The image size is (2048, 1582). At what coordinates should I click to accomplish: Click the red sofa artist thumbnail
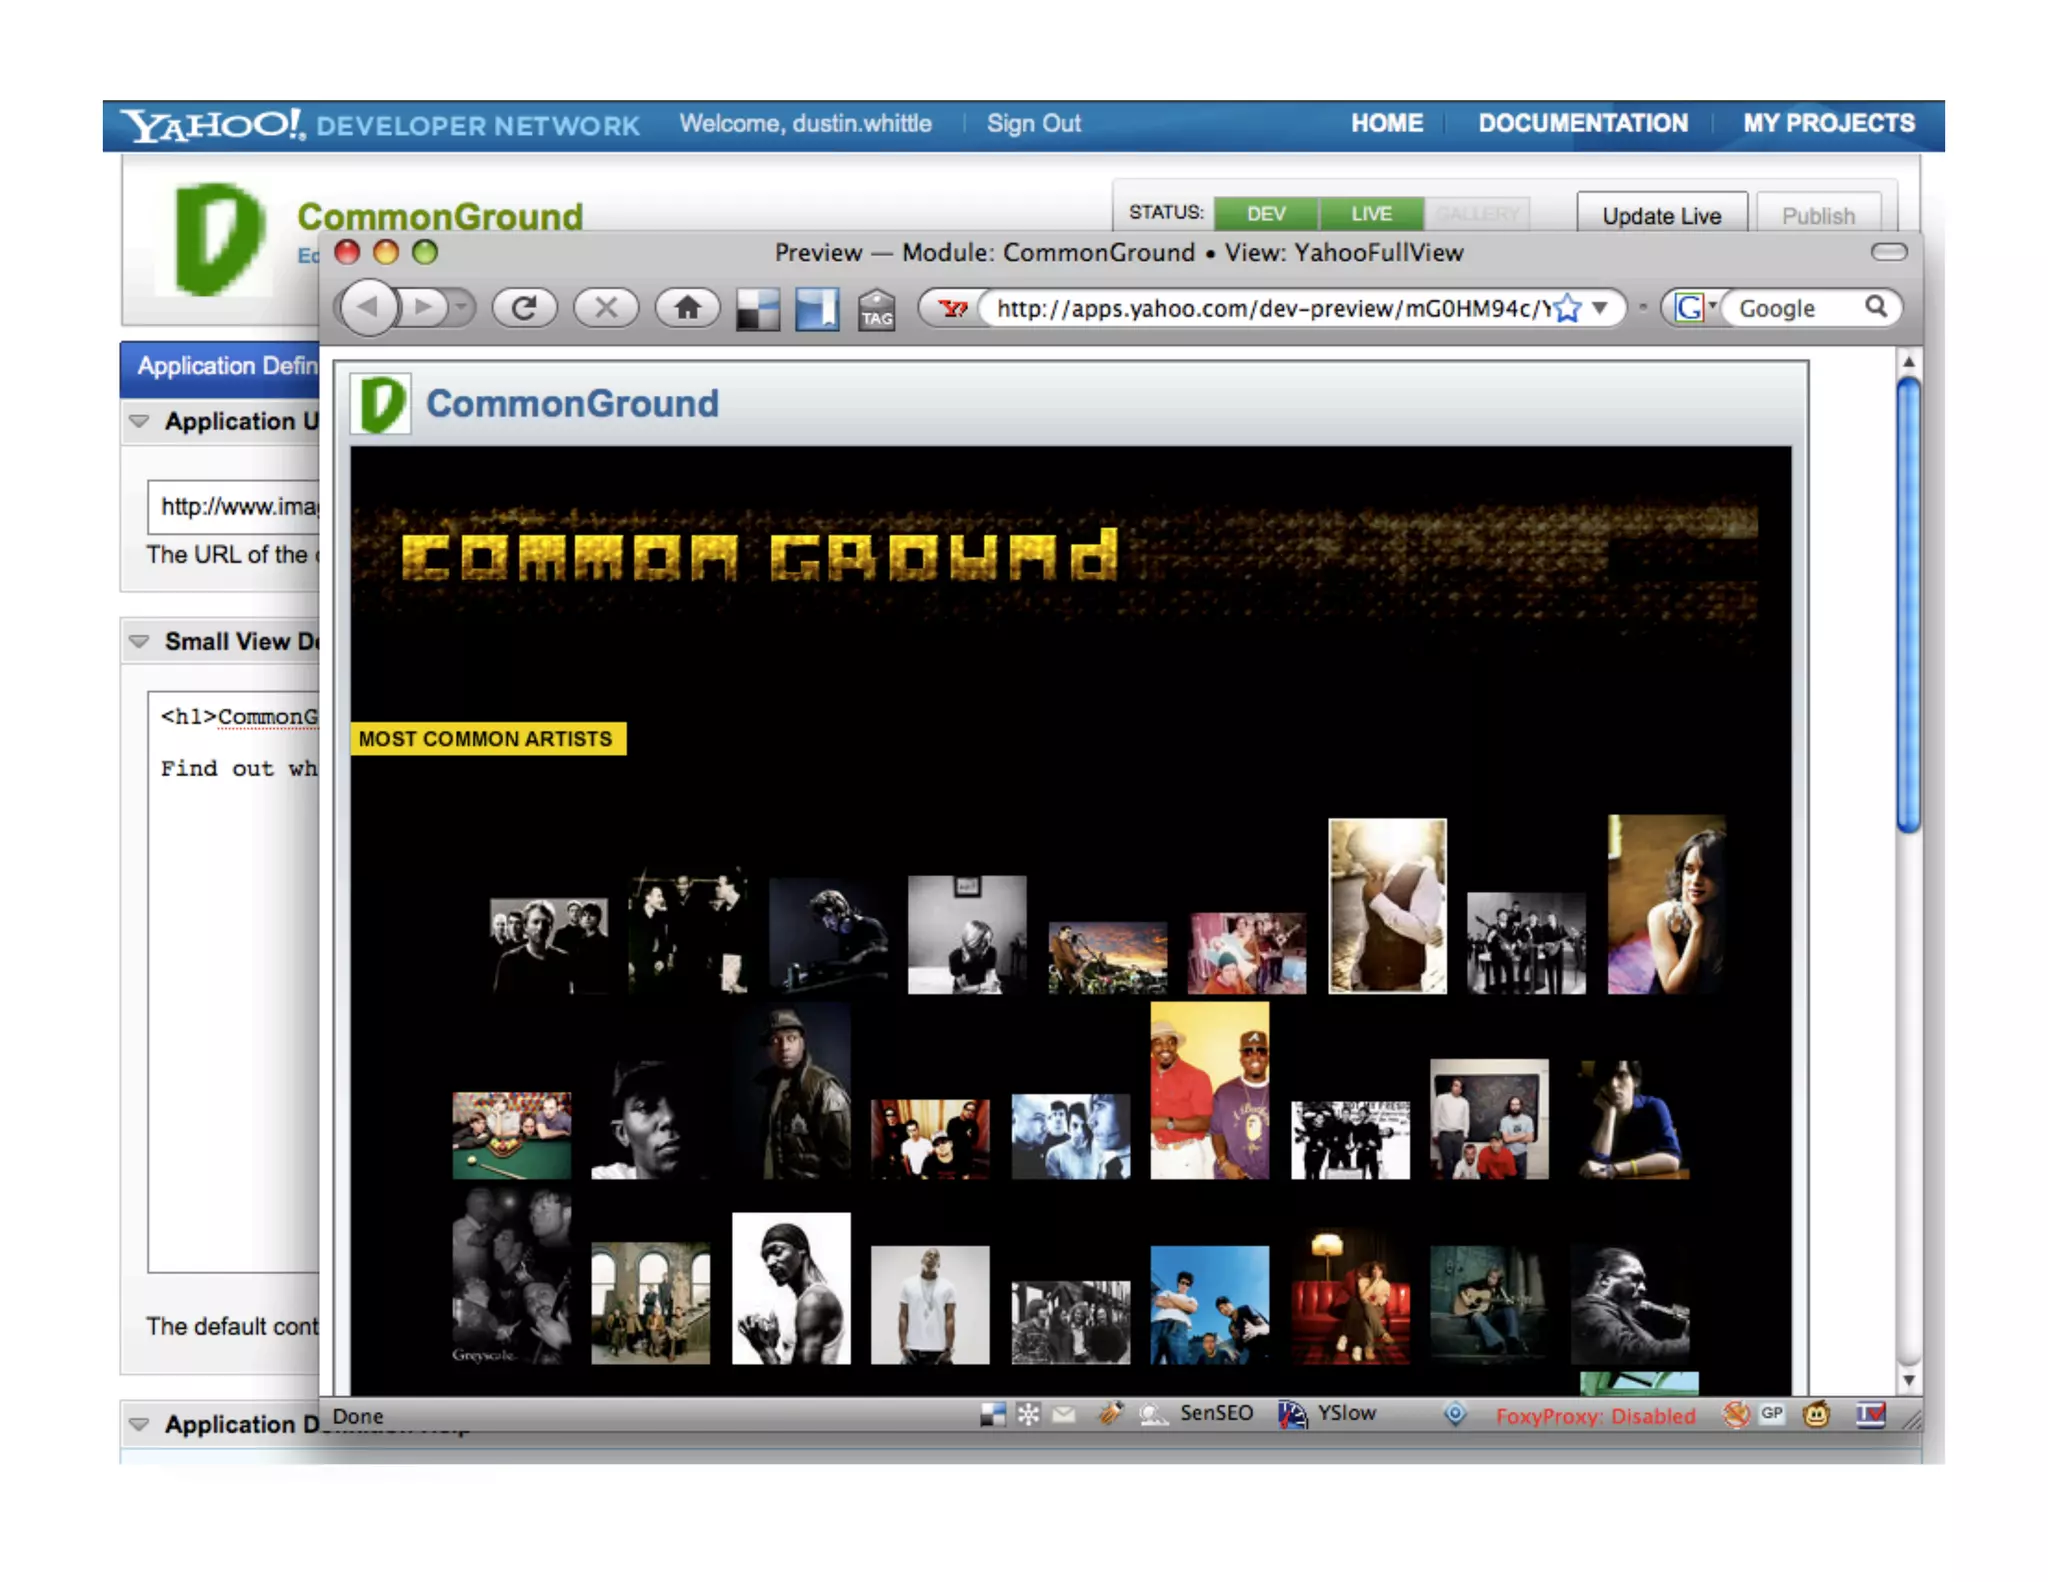(1350, 1297)
